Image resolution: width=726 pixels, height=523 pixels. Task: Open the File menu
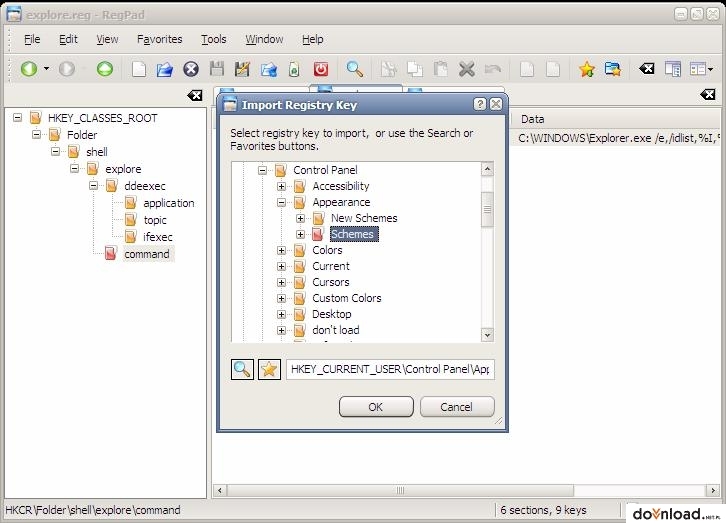click(32, 39)
